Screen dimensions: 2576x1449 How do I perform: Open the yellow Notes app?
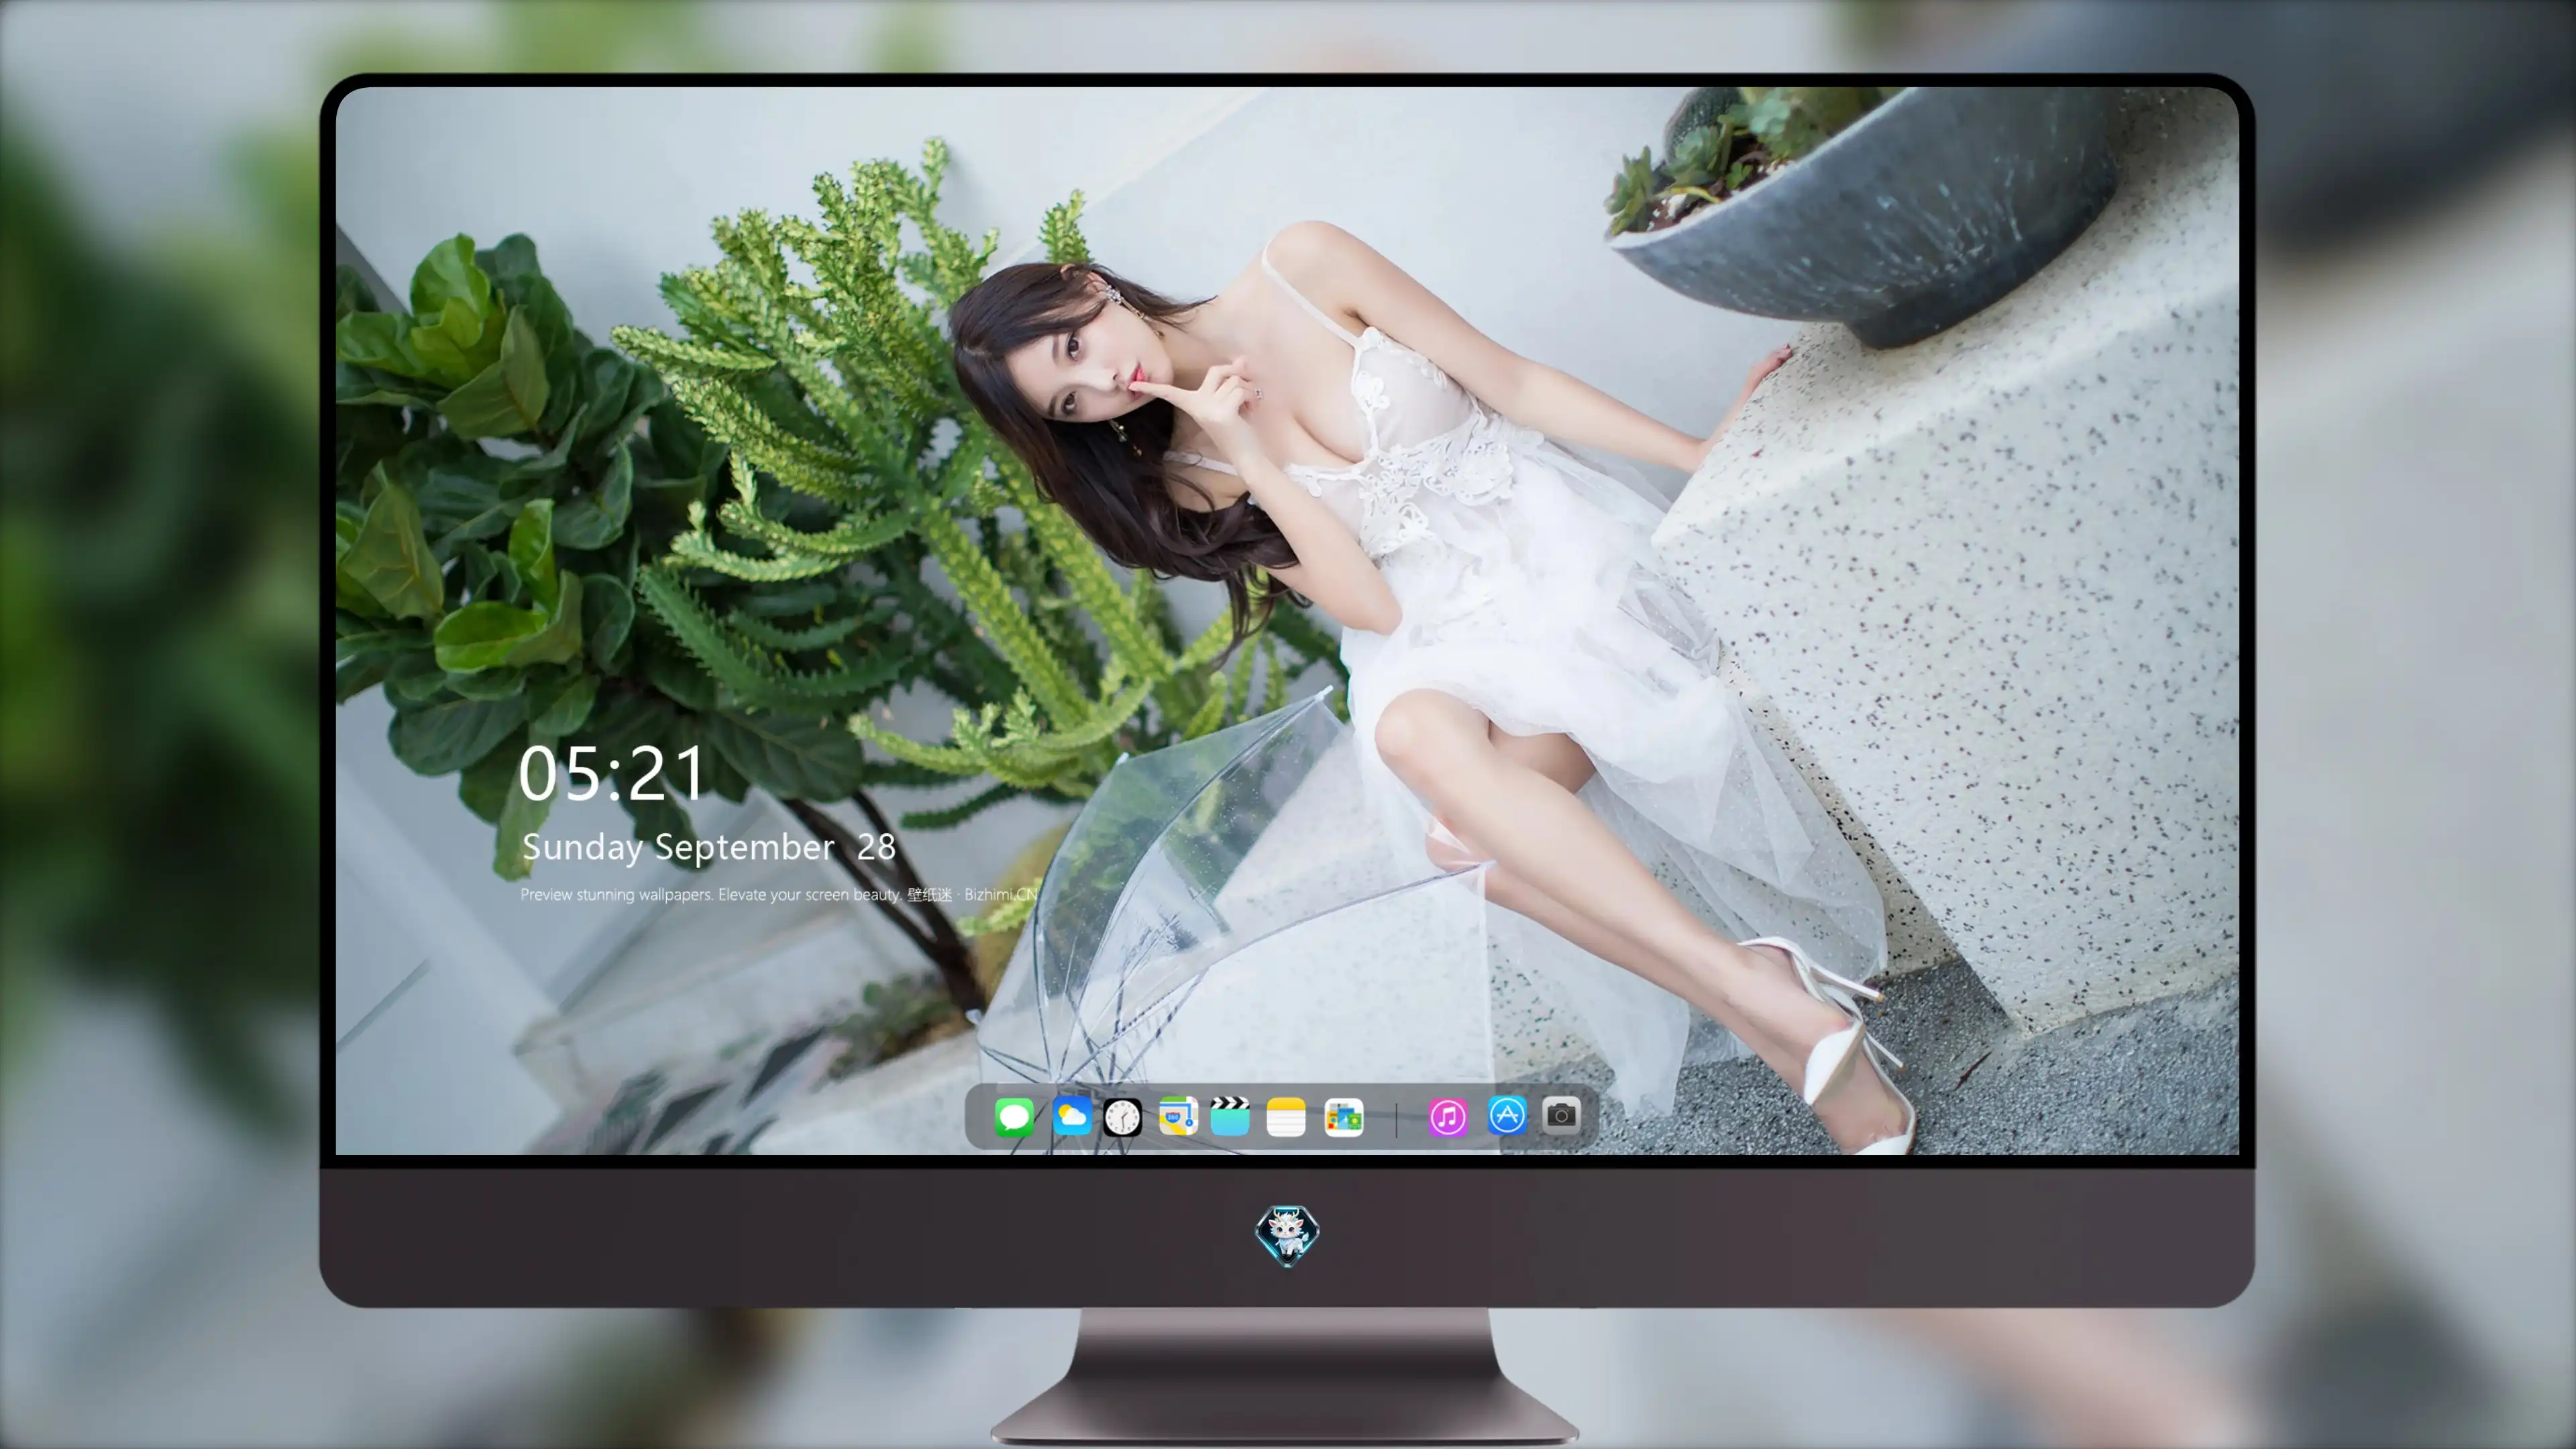pyautogui.click(x=1286, y=1116)
